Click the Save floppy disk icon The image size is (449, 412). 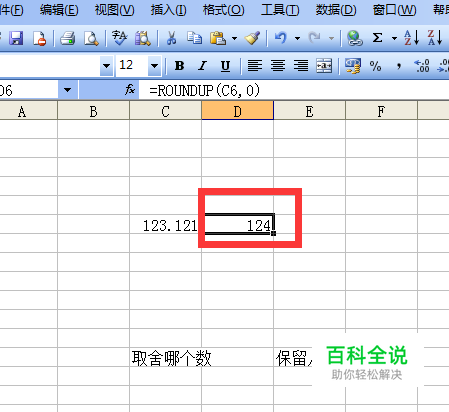16,38
